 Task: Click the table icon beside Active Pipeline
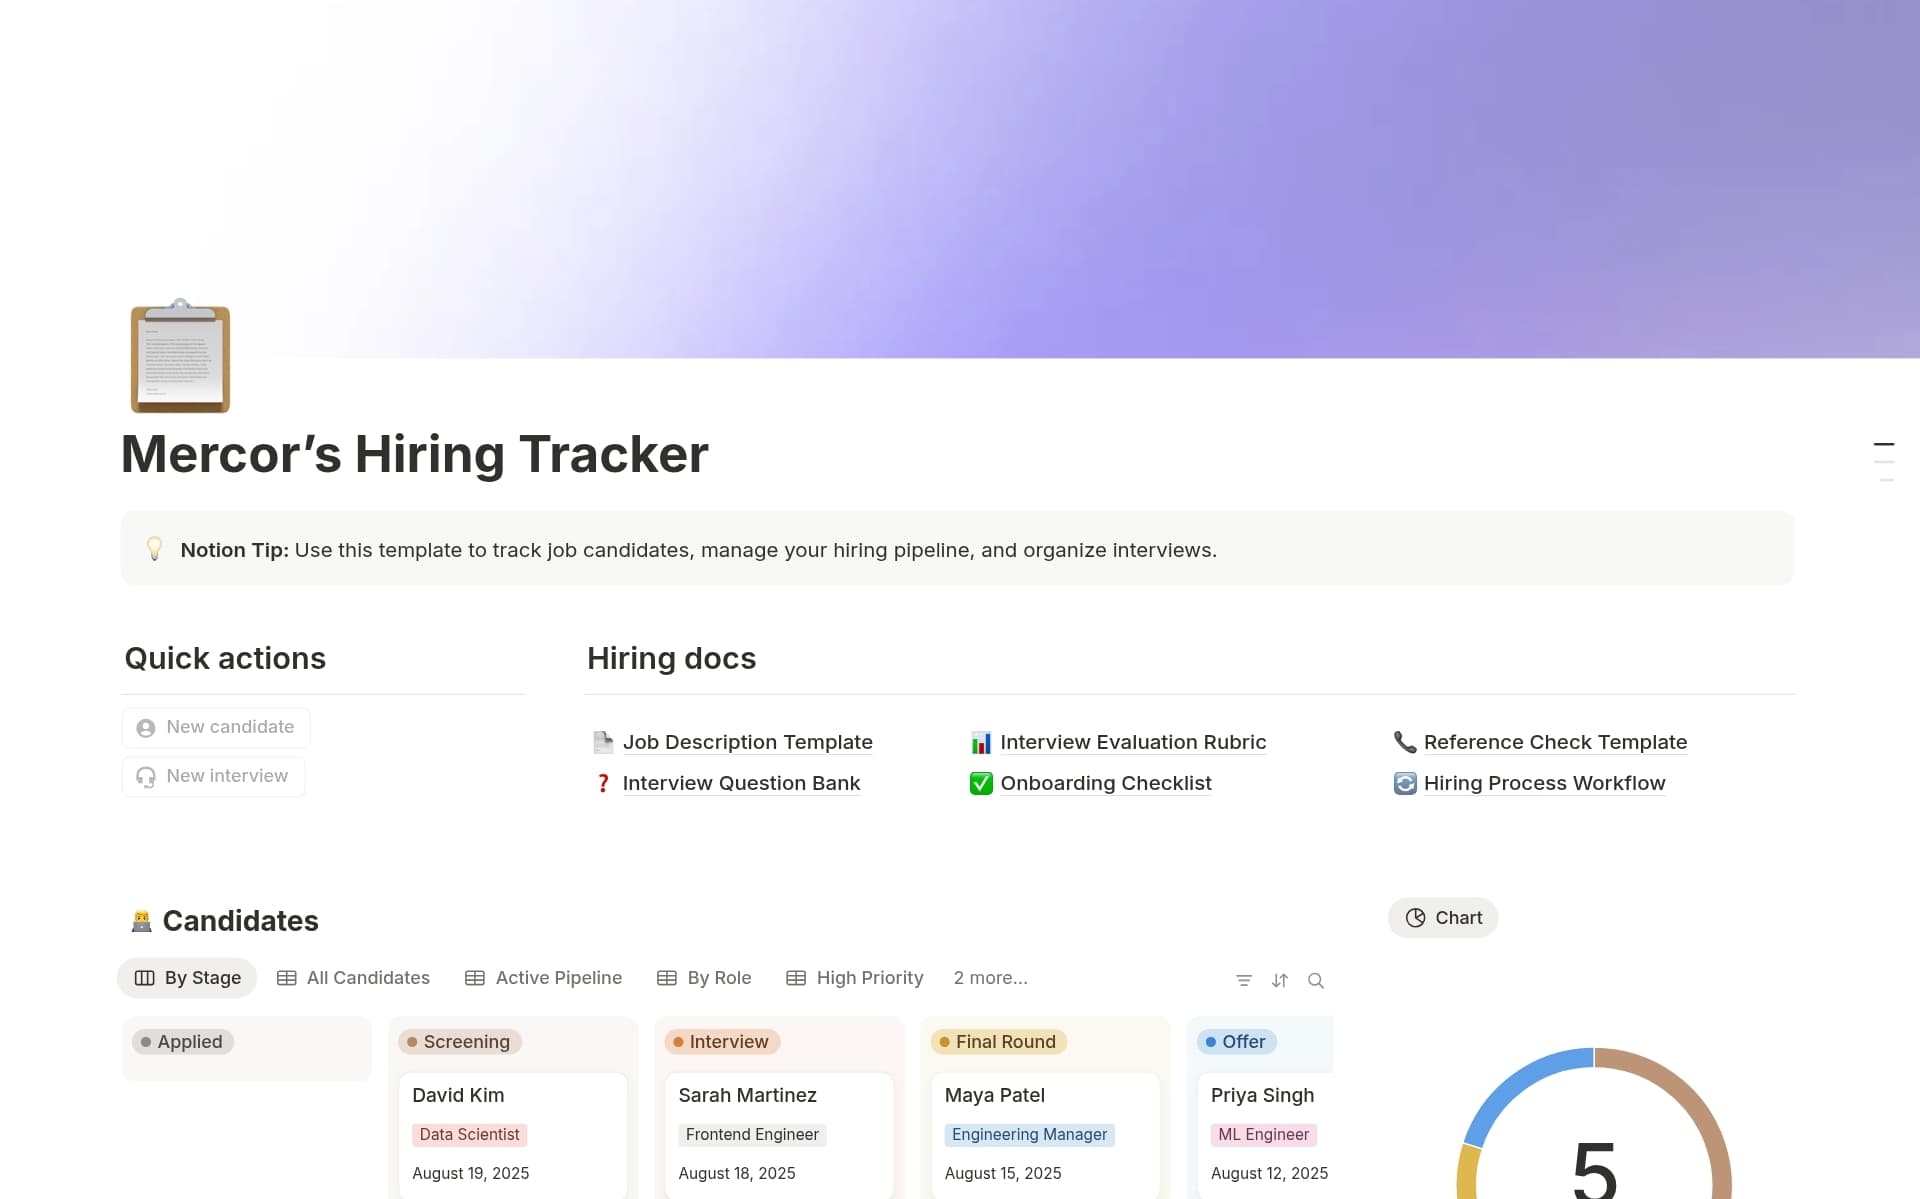point(475,978)
